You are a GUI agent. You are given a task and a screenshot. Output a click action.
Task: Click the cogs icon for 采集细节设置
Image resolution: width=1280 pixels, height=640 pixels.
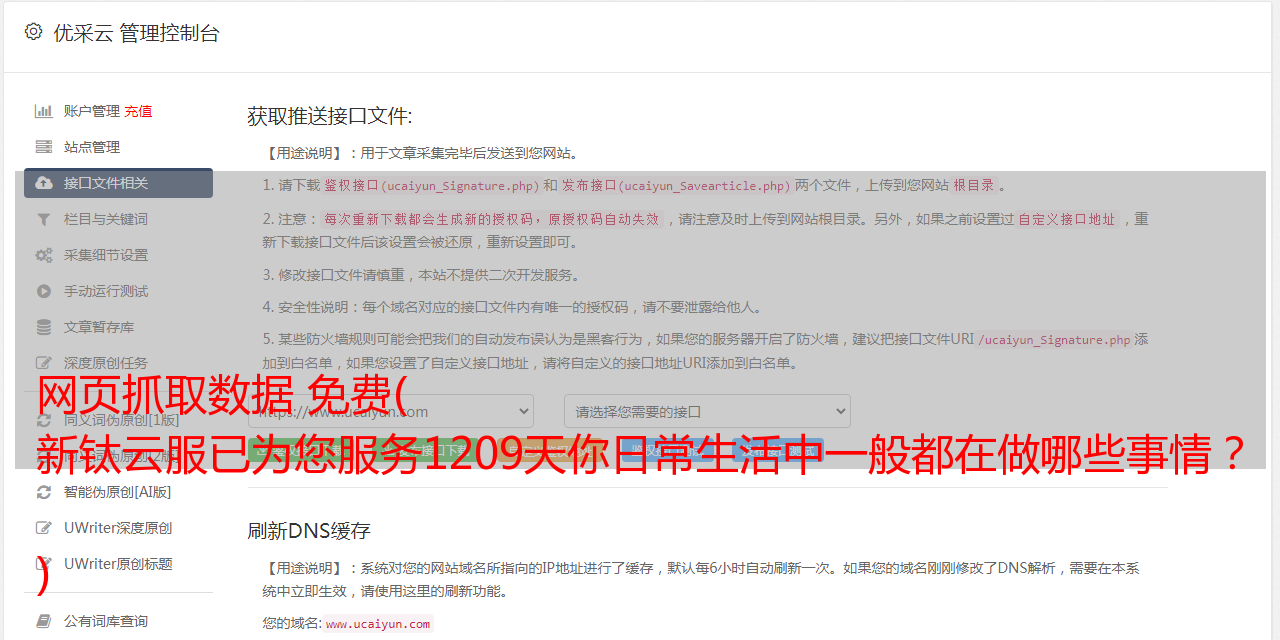[44, 255]
